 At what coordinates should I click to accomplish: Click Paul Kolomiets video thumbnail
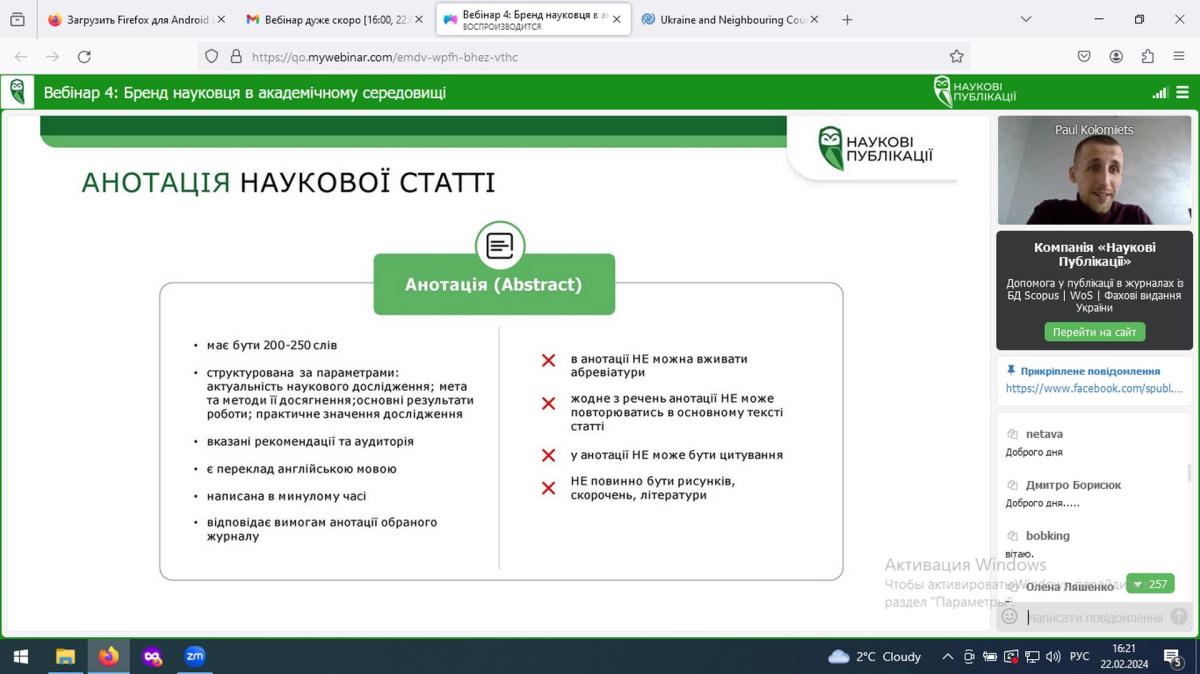(1095, 170)
